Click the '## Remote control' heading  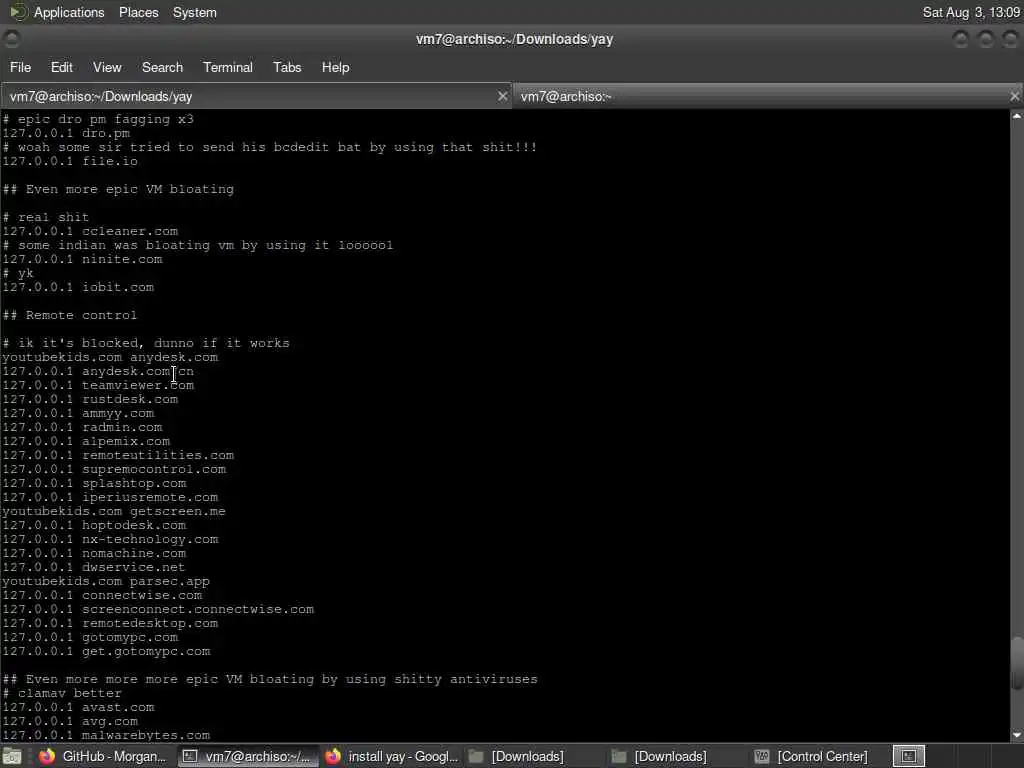[70, 315]
